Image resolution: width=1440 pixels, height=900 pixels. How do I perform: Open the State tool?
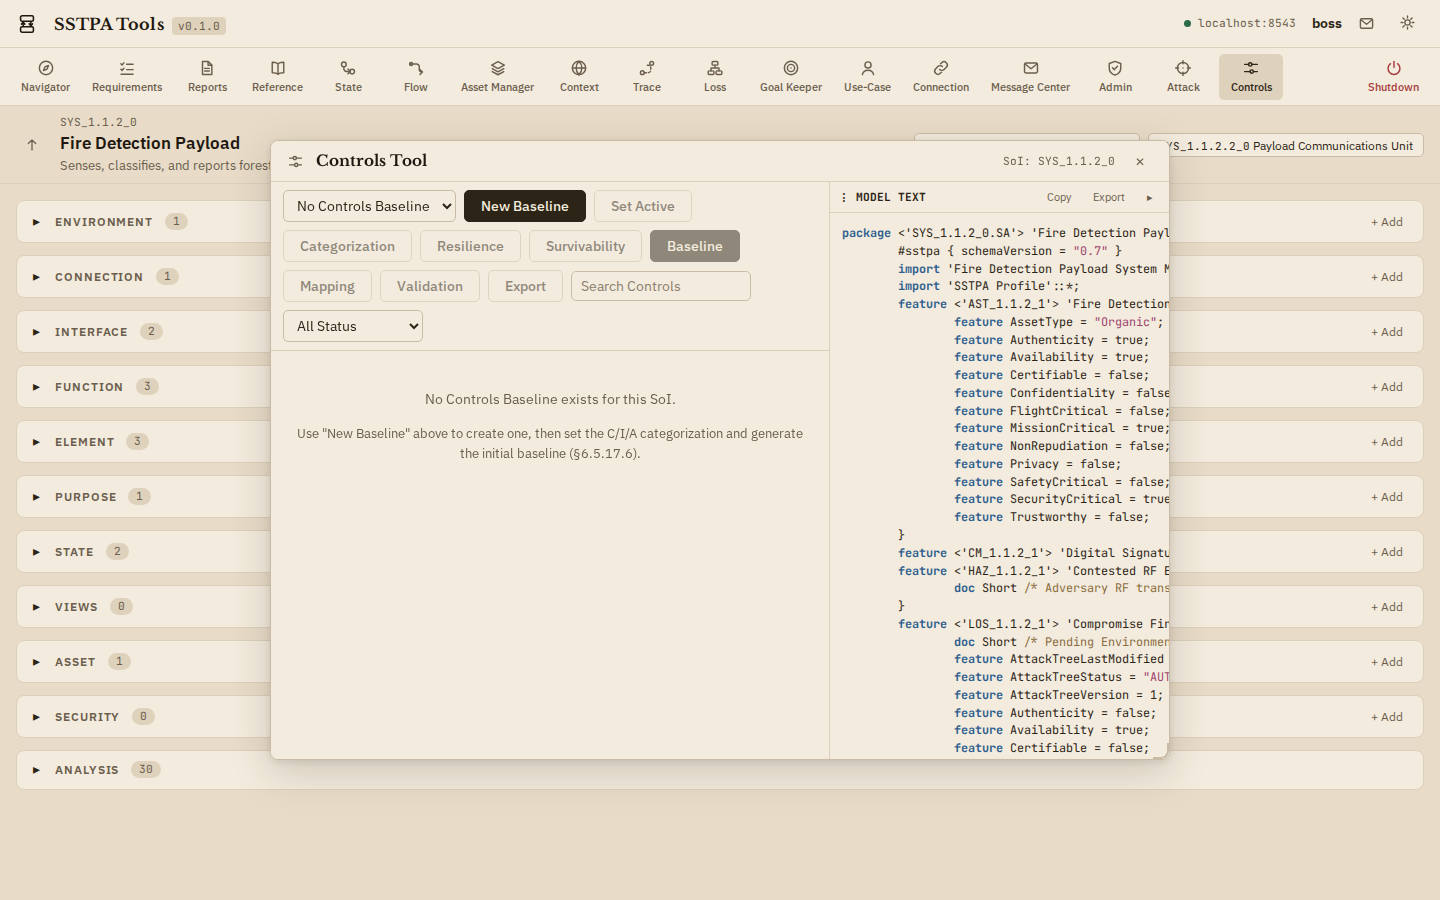(348, 77)
